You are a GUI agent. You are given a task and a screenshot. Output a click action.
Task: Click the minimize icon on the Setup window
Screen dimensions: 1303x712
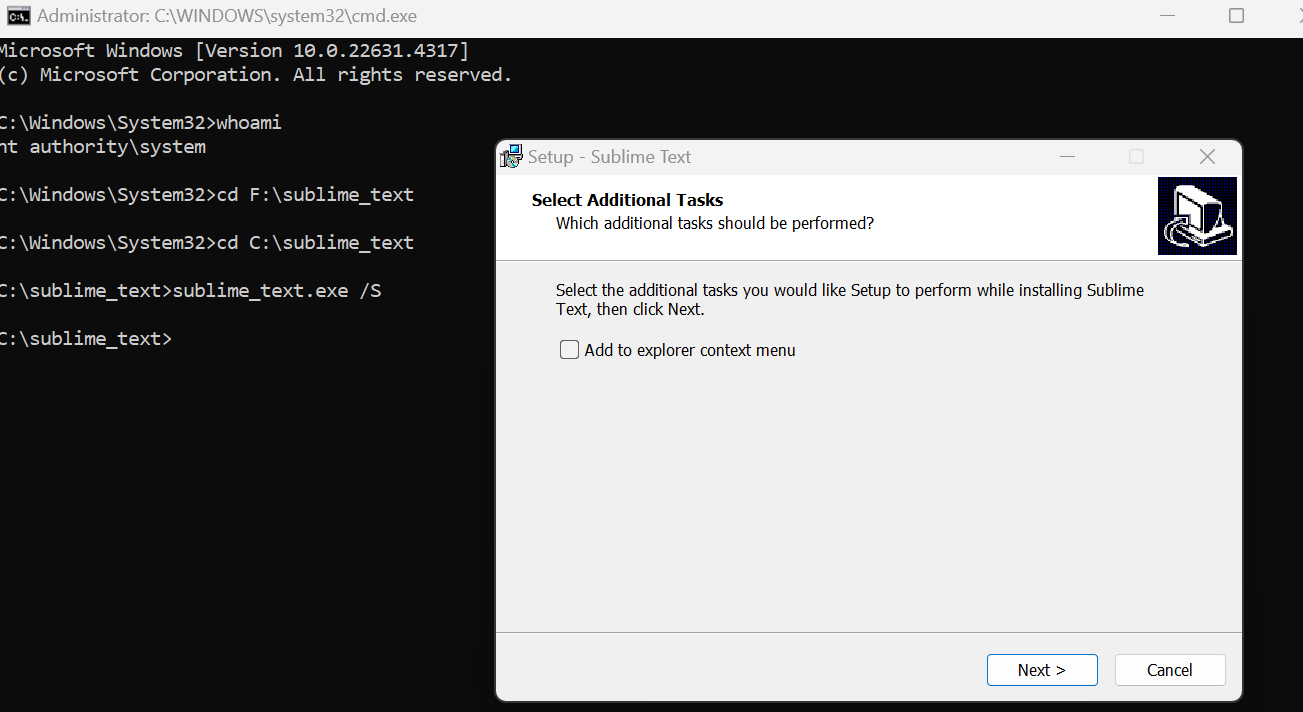1067,156
